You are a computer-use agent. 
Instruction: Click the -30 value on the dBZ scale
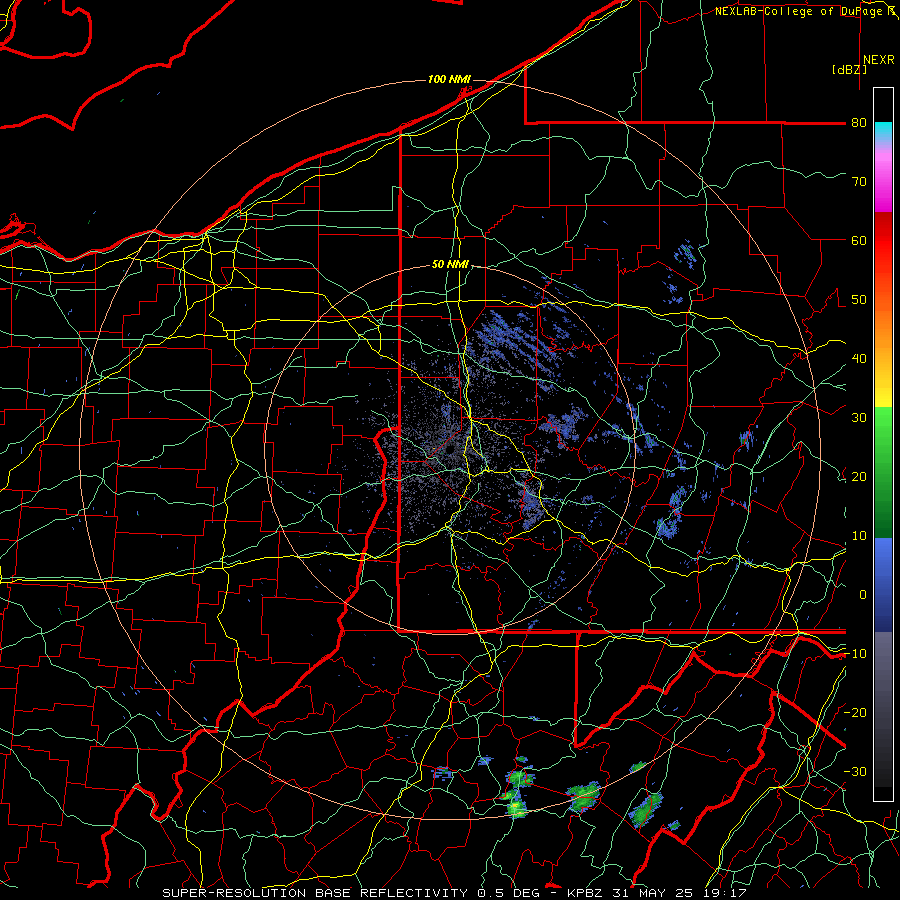click(855, 771)
